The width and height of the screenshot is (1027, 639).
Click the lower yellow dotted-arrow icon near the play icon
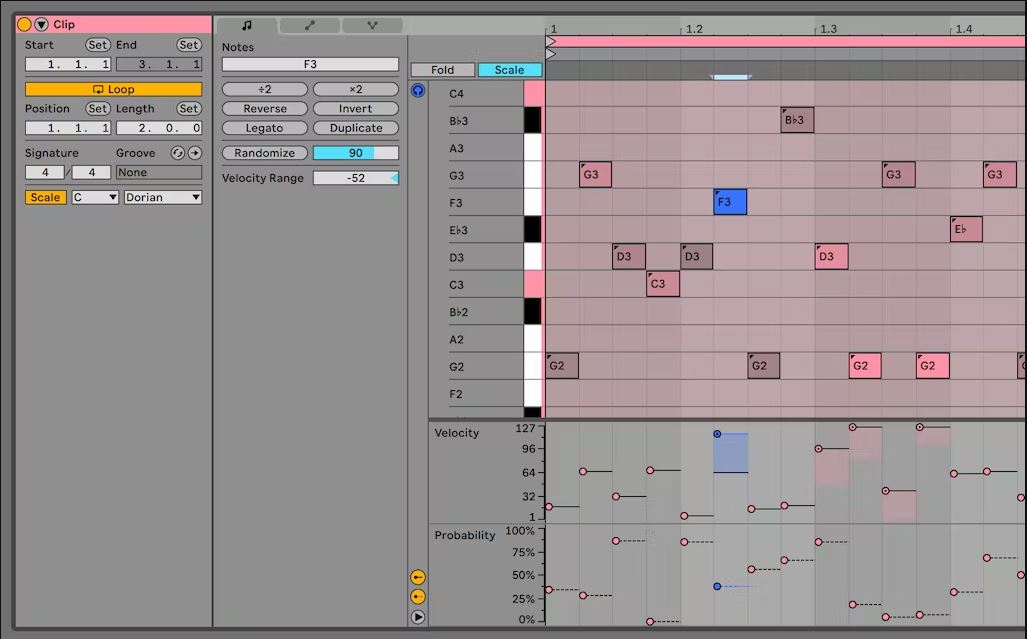click(x=418, y=597)
